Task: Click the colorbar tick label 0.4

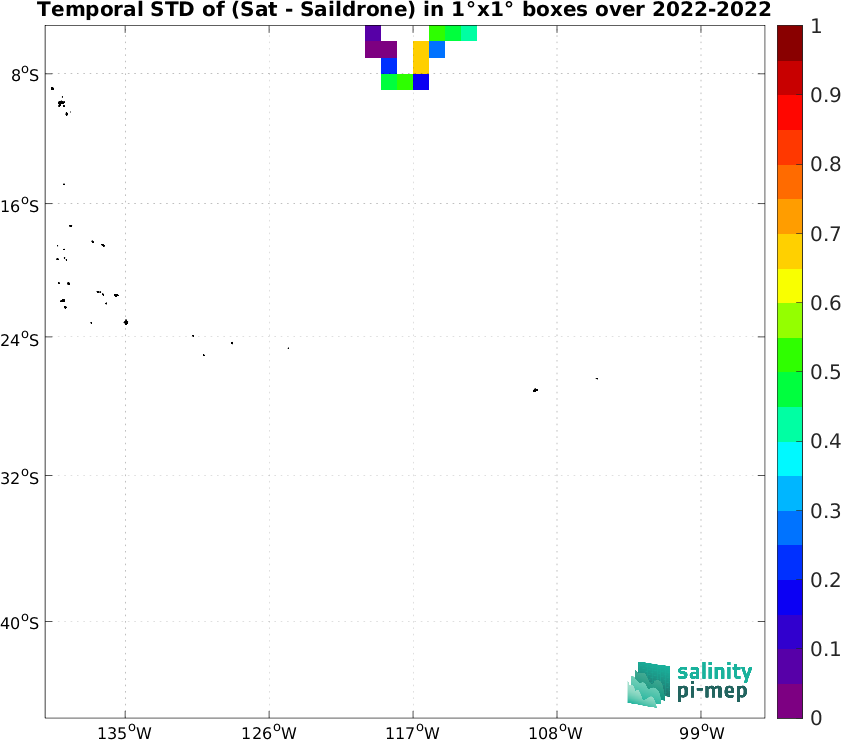Action: click(x=825, y=441)
